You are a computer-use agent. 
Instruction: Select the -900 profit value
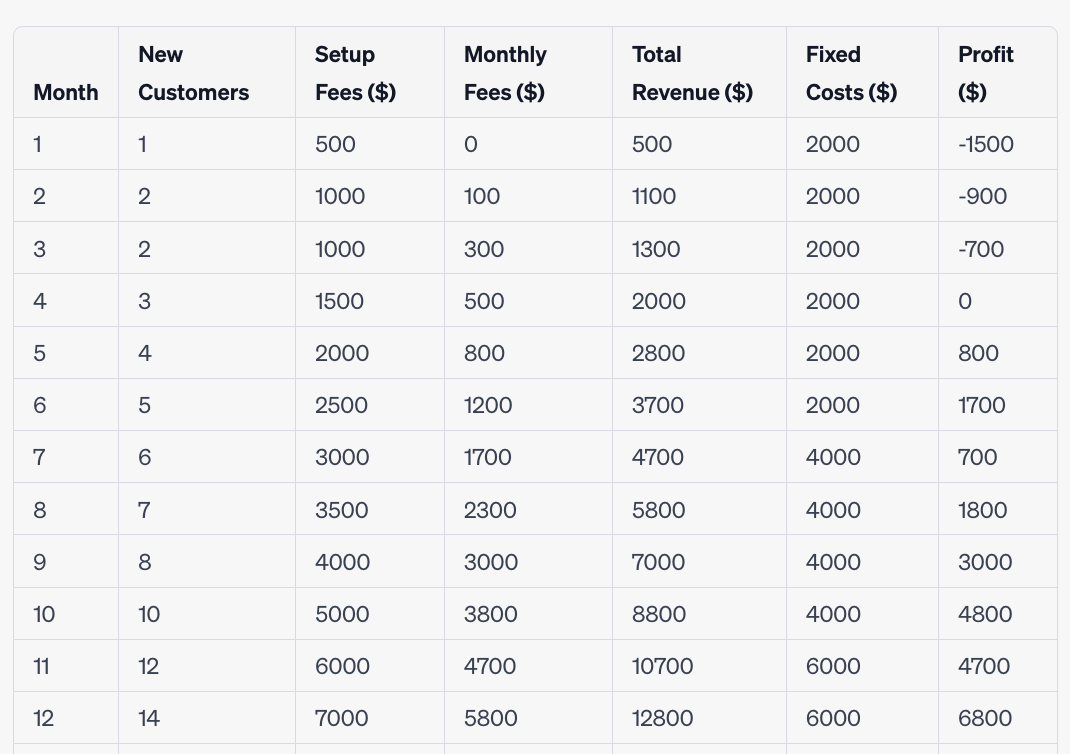[982, 196]
